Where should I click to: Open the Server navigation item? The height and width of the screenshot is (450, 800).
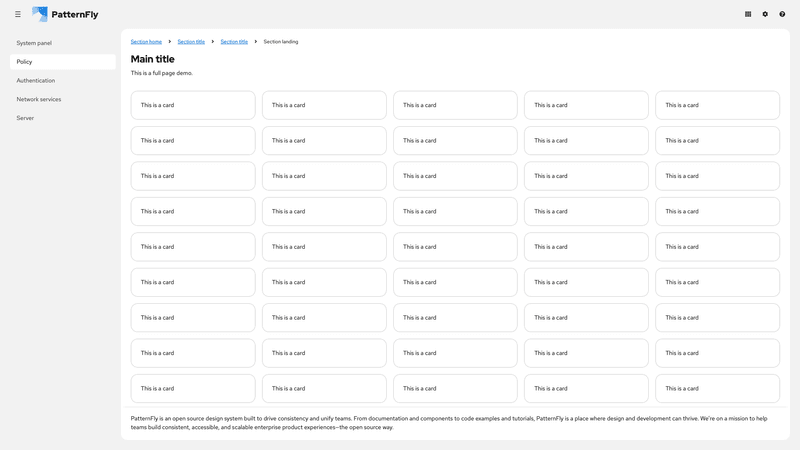(25, 118)
